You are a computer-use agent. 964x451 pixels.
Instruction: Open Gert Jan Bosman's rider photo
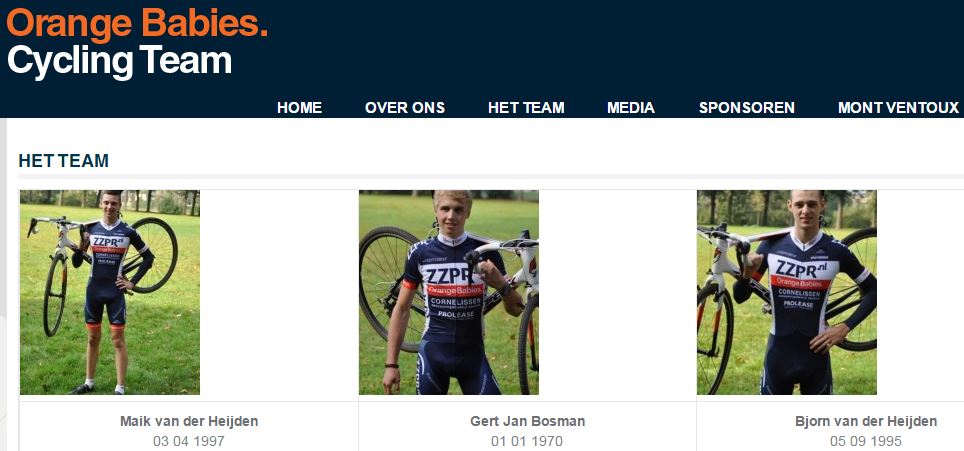pyautogui.click(x=449, y=292)
